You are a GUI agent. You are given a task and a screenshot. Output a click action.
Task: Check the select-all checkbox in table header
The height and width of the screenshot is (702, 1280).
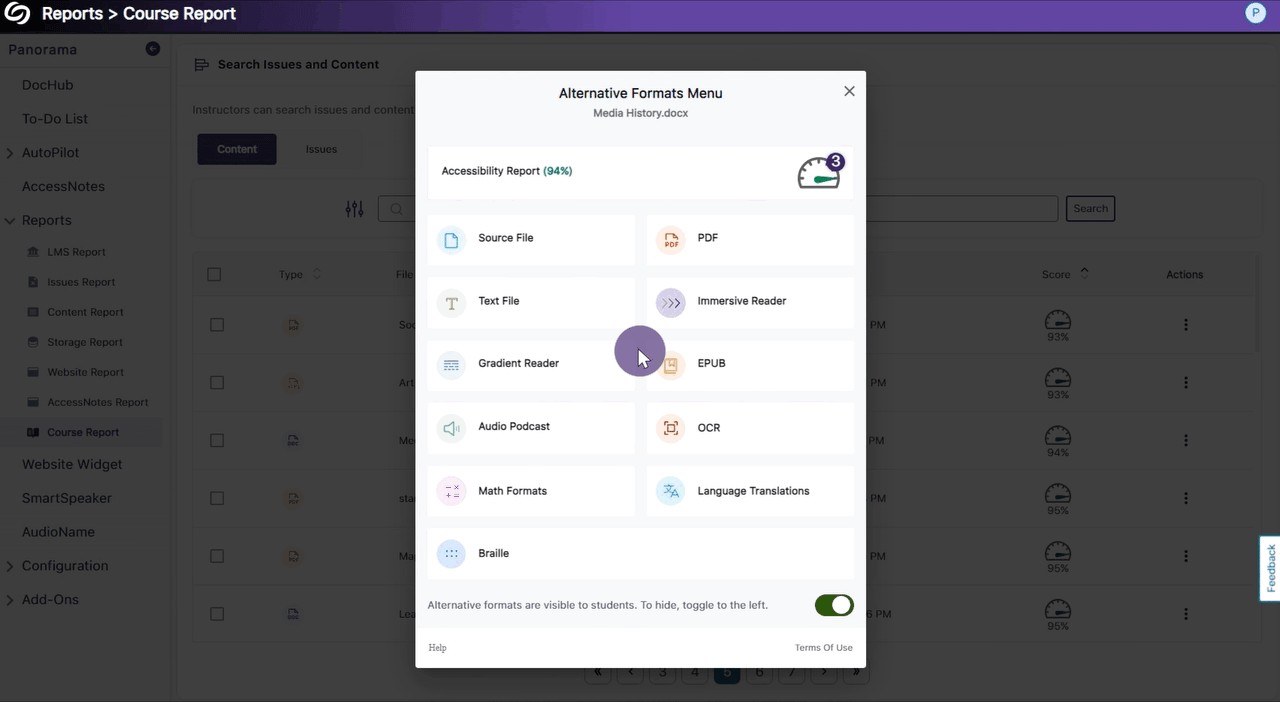tap(214, 274)
